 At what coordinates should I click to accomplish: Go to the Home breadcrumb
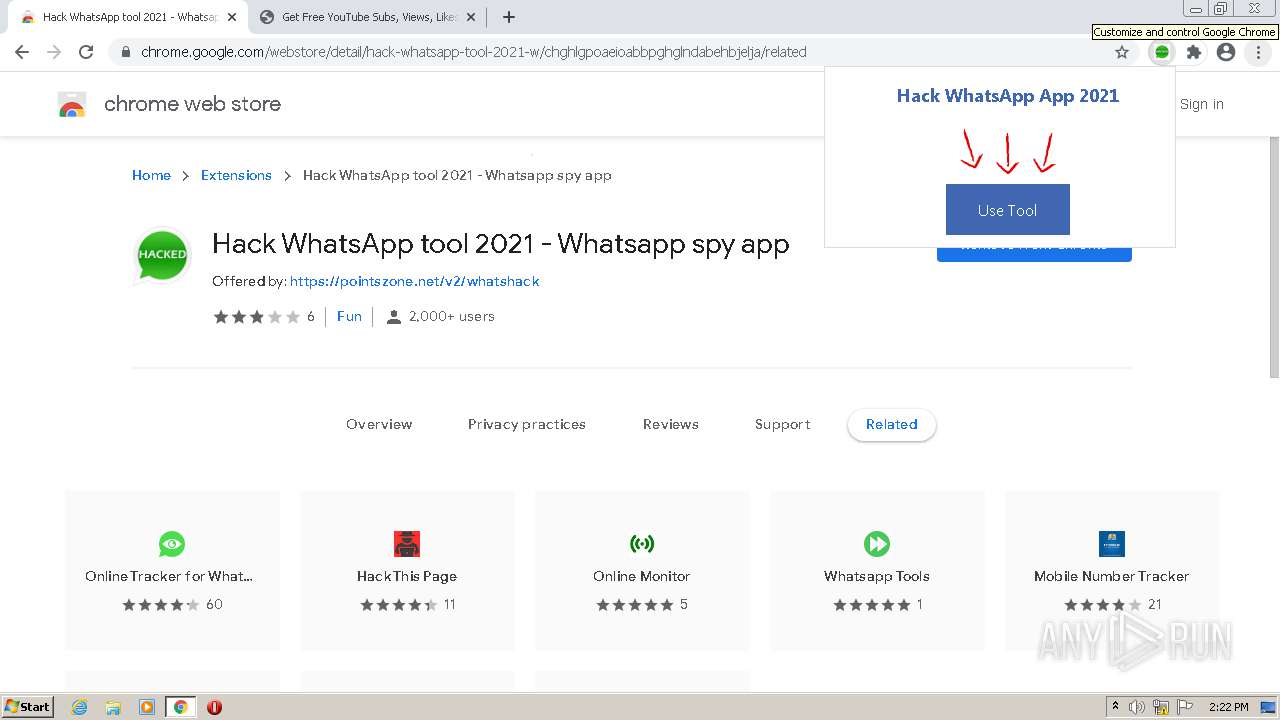tap(151, 175)
